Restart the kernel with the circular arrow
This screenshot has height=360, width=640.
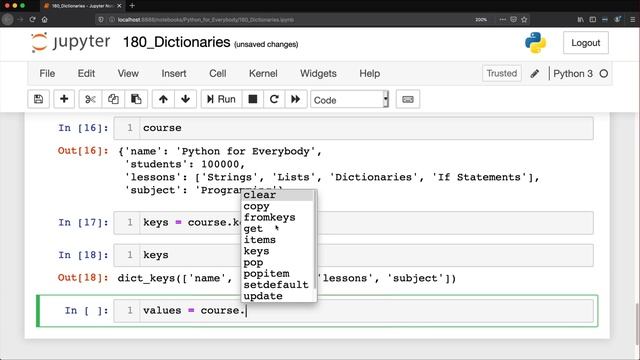pos(274,99)
